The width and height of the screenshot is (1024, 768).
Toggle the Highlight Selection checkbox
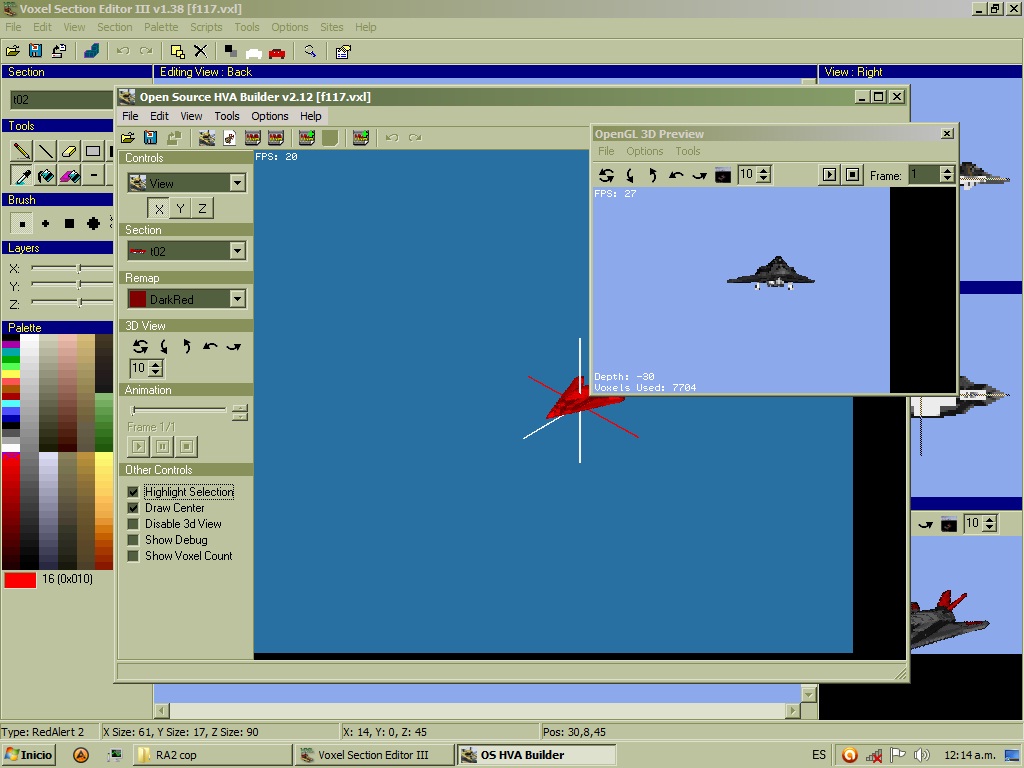point(133,492)
